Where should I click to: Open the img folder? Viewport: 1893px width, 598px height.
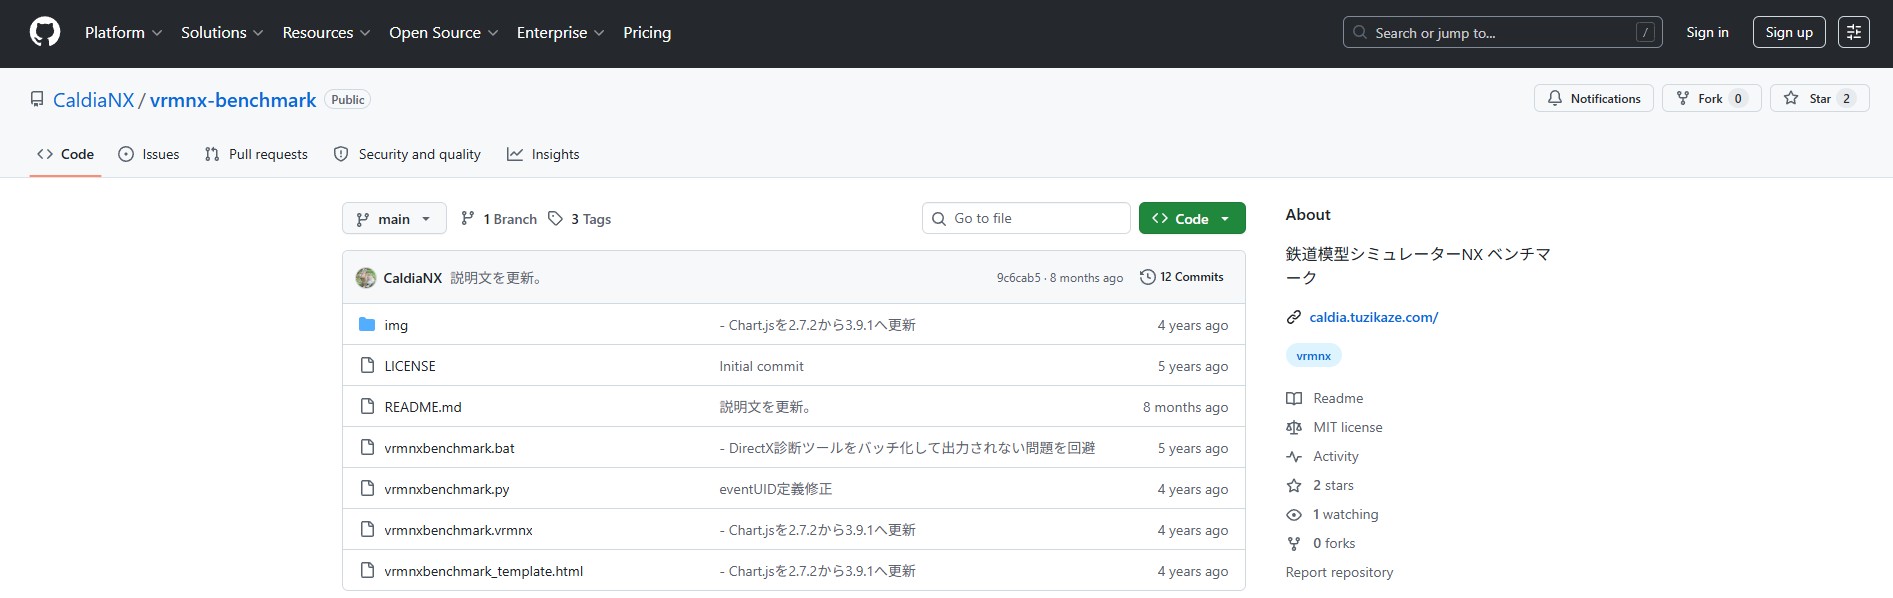pos(396,325)
